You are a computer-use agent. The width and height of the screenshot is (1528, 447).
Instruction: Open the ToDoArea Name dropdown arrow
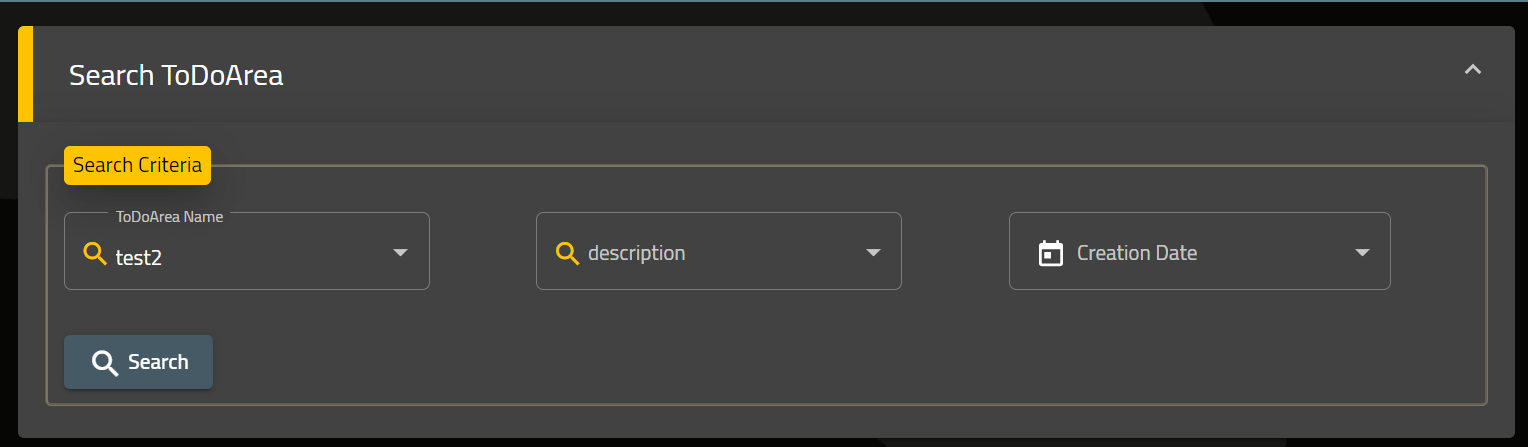coord(400,252)
